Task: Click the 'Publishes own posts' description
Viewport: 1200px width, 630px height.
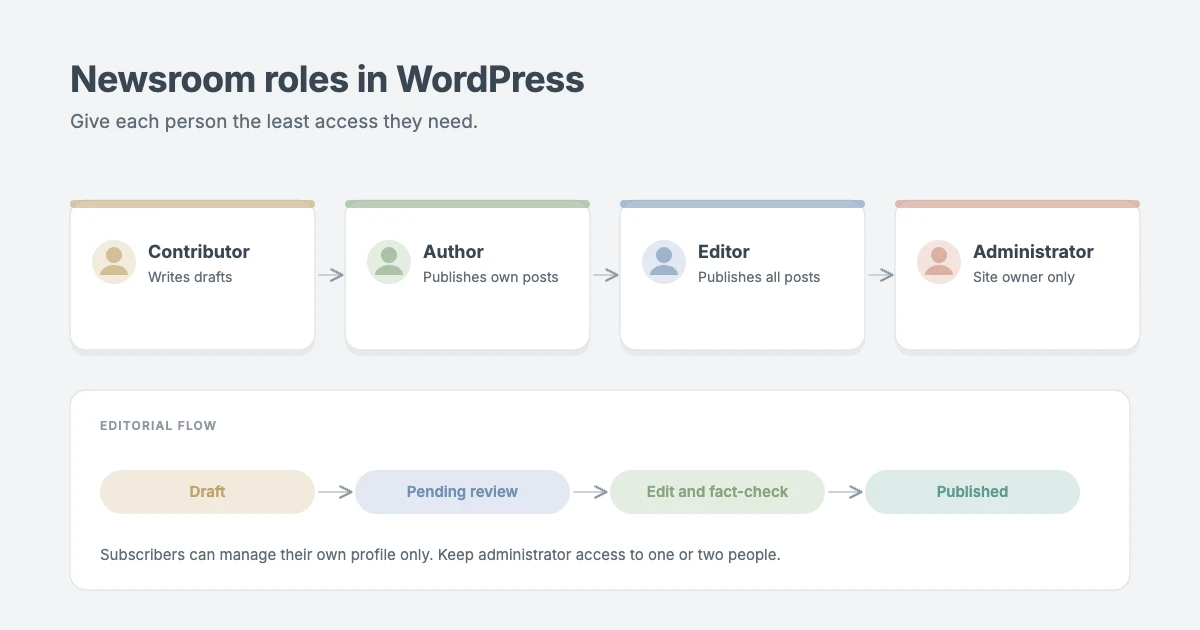Action: pyautogui.click(x=491, y=277)
